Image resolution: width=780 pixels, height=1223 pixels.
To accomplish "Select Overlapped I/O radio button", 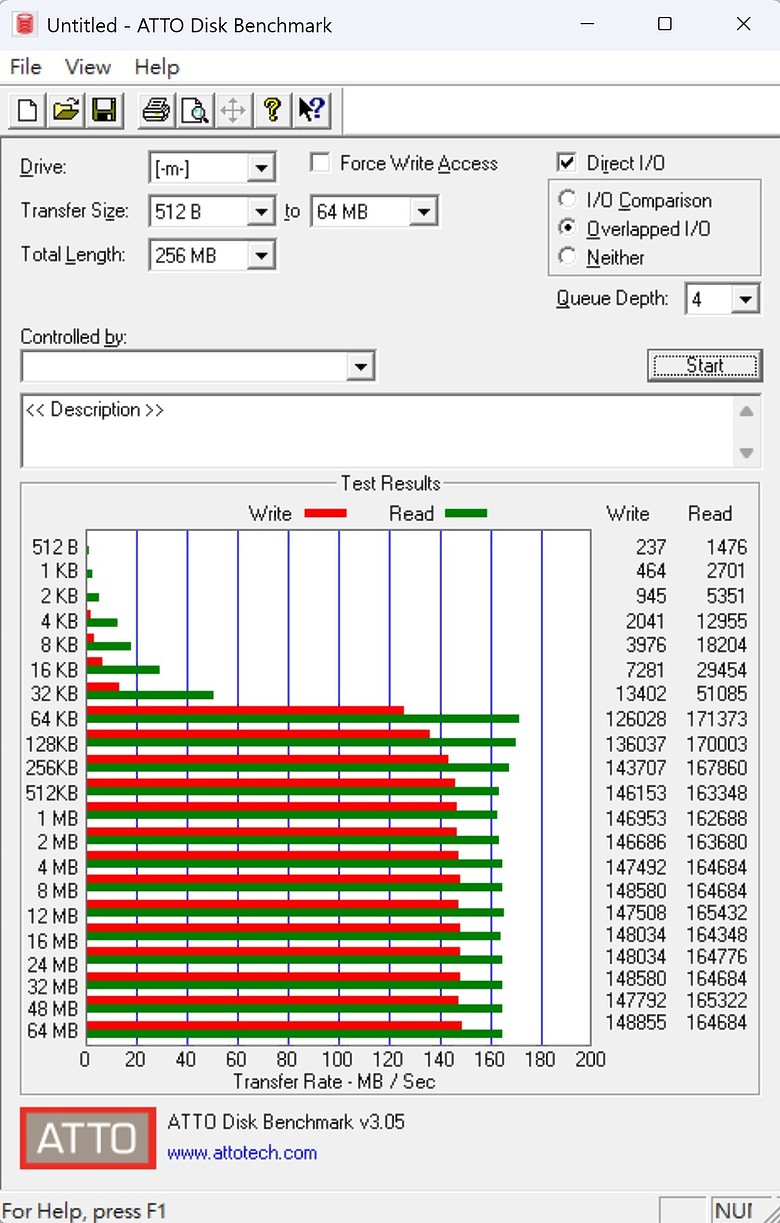I will point(568,228).
